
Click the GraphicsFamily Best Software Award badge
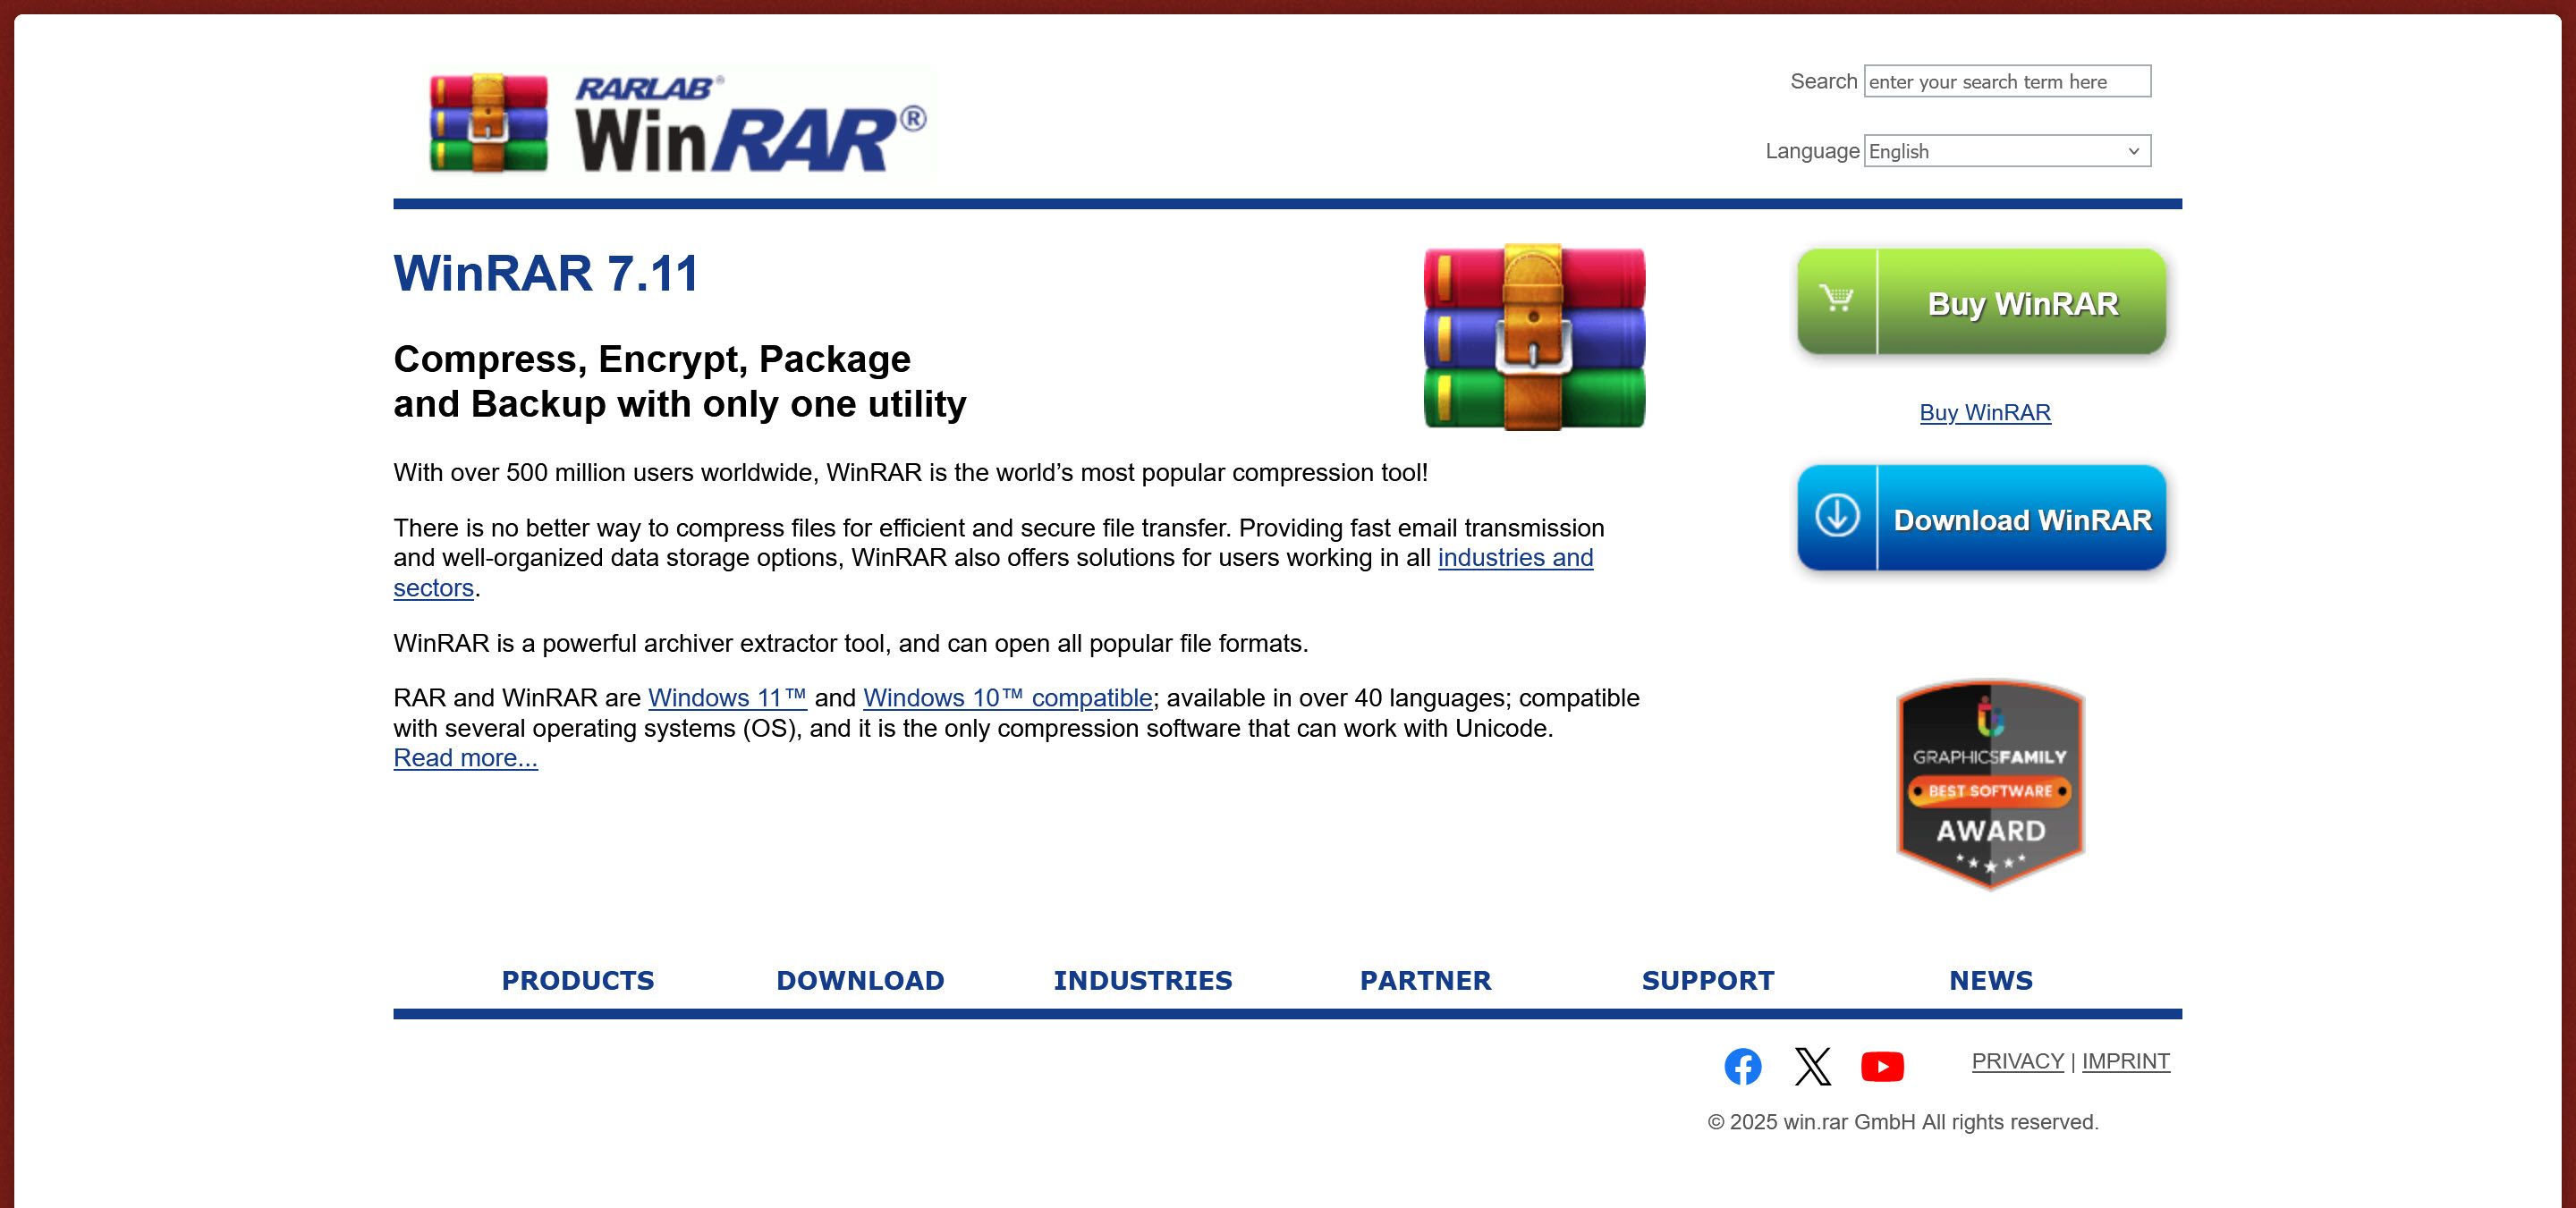point(1990,785)
